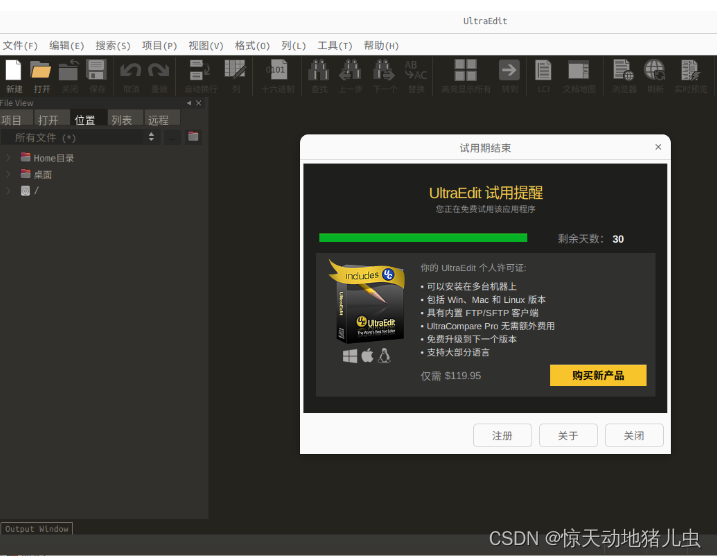Click the Close file (关闭) toolbar icon
The image size is (717, 558).
pyautogui.click(x=69, y=71)
